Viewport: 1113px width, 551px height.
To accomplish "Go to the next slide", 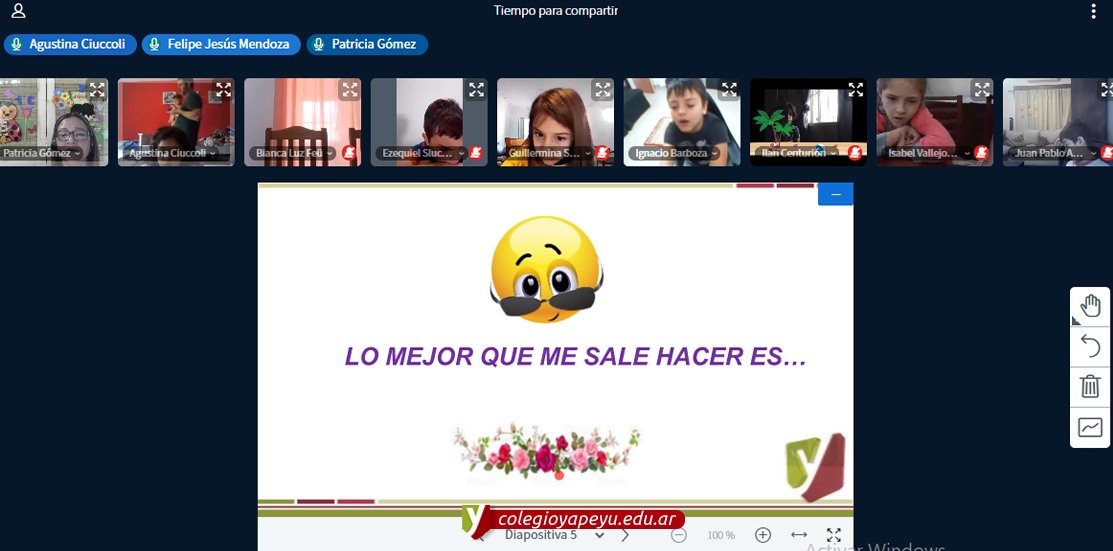I will pos(625,535).
